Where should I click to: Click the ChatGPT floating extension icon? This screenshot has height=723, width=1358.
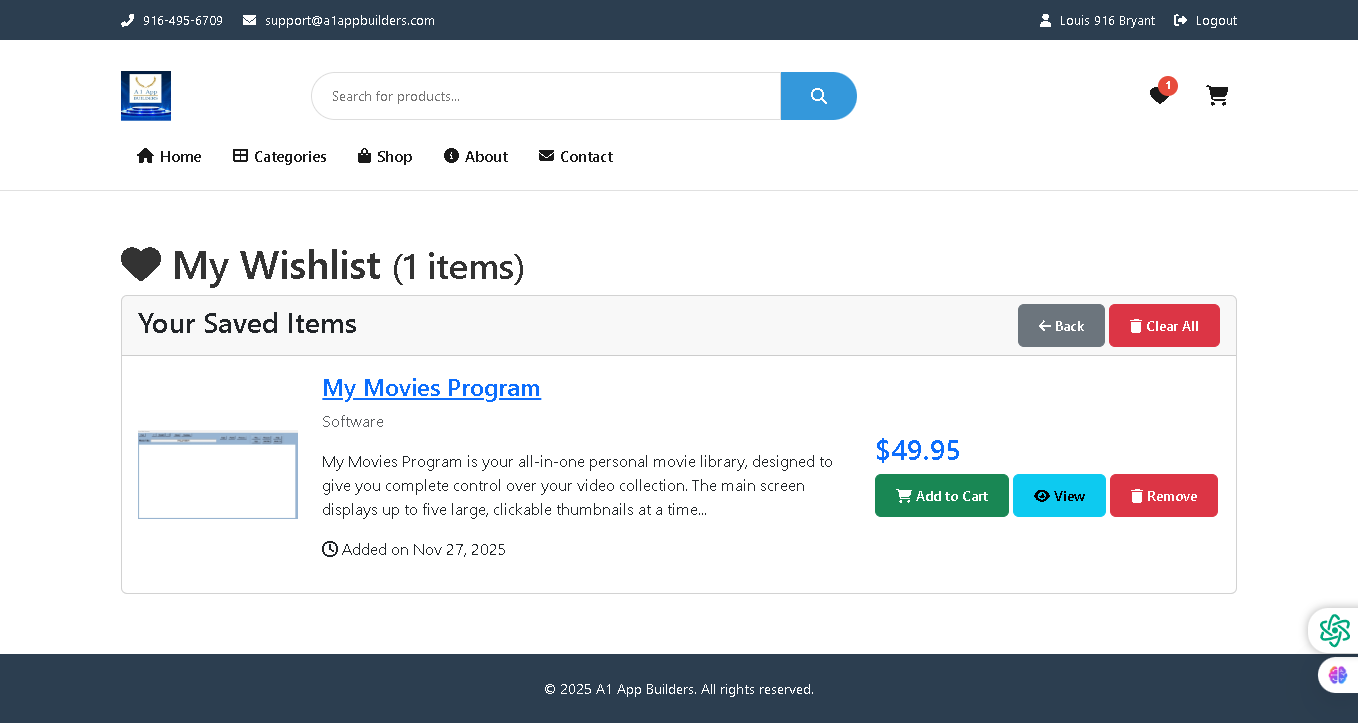click(1334, 630)
